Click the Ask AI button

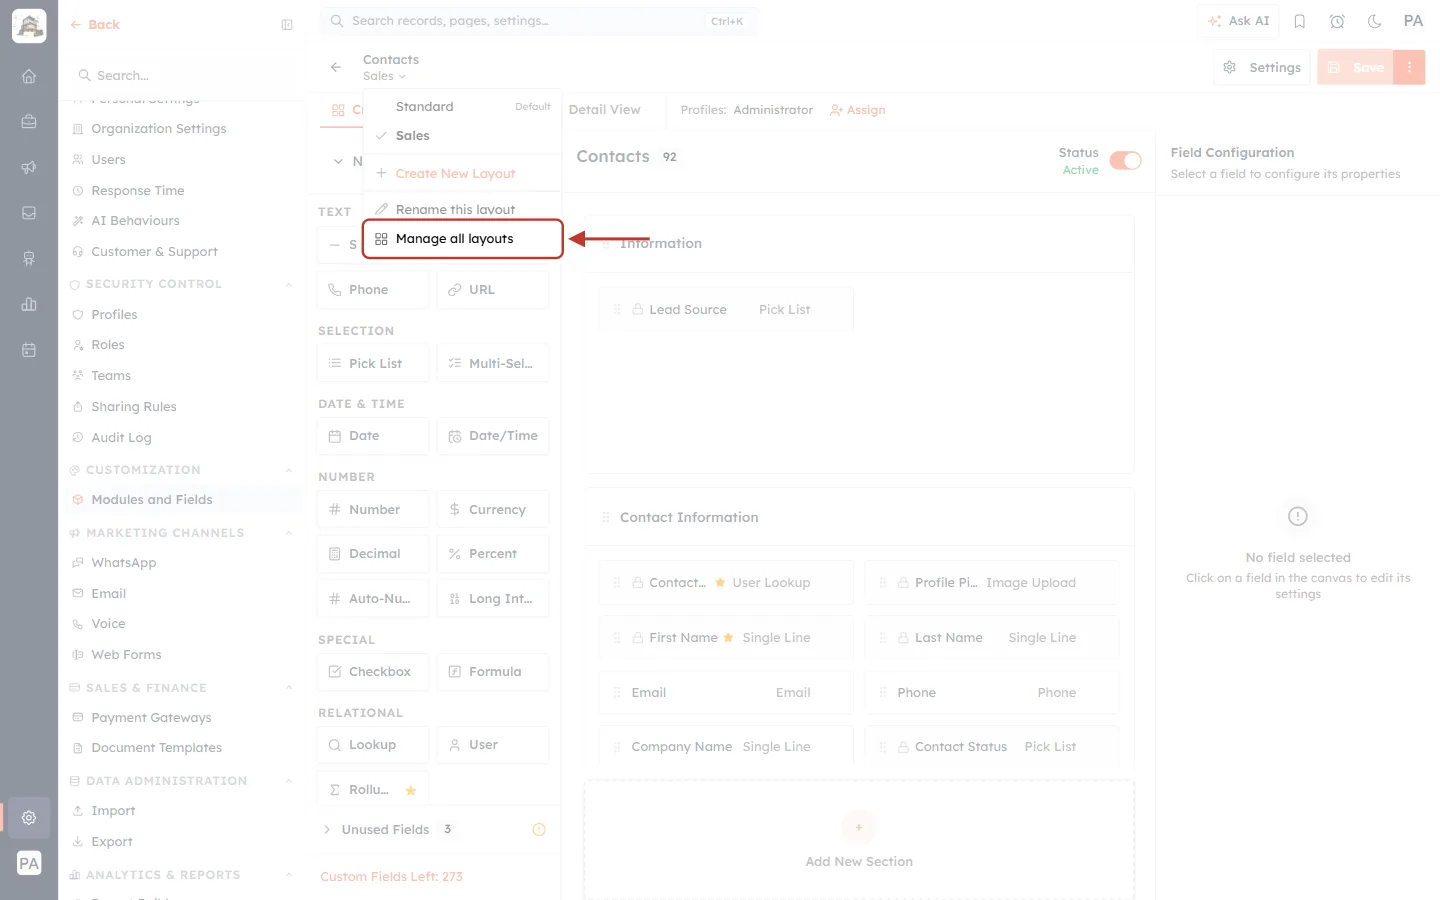click(1238, 21)
